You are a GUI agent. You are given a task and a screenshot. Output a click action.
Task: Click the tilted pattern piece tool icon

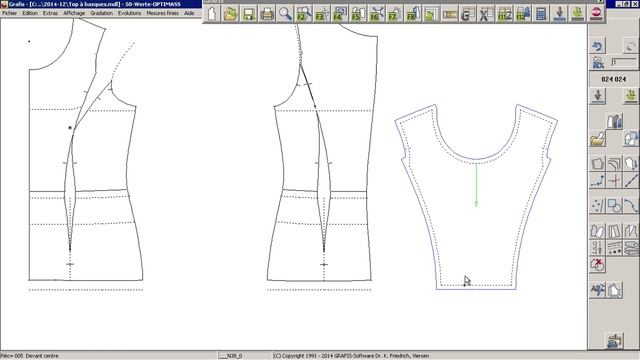598,231
